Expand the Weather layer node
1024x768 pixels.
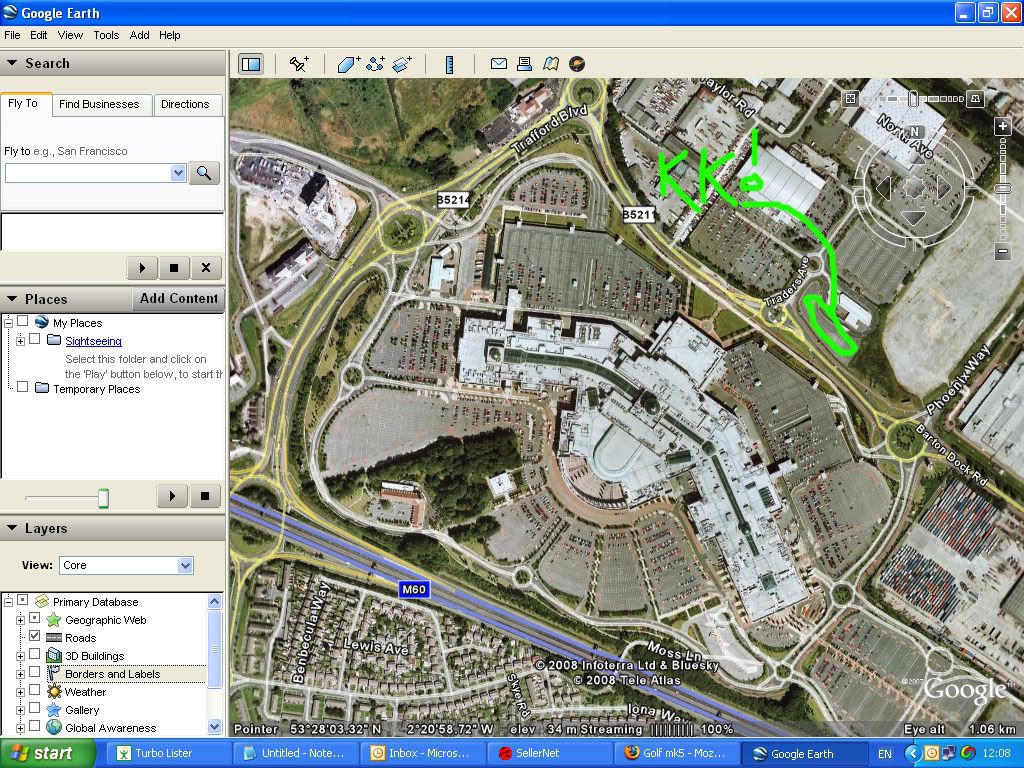(x=20, y=692)
